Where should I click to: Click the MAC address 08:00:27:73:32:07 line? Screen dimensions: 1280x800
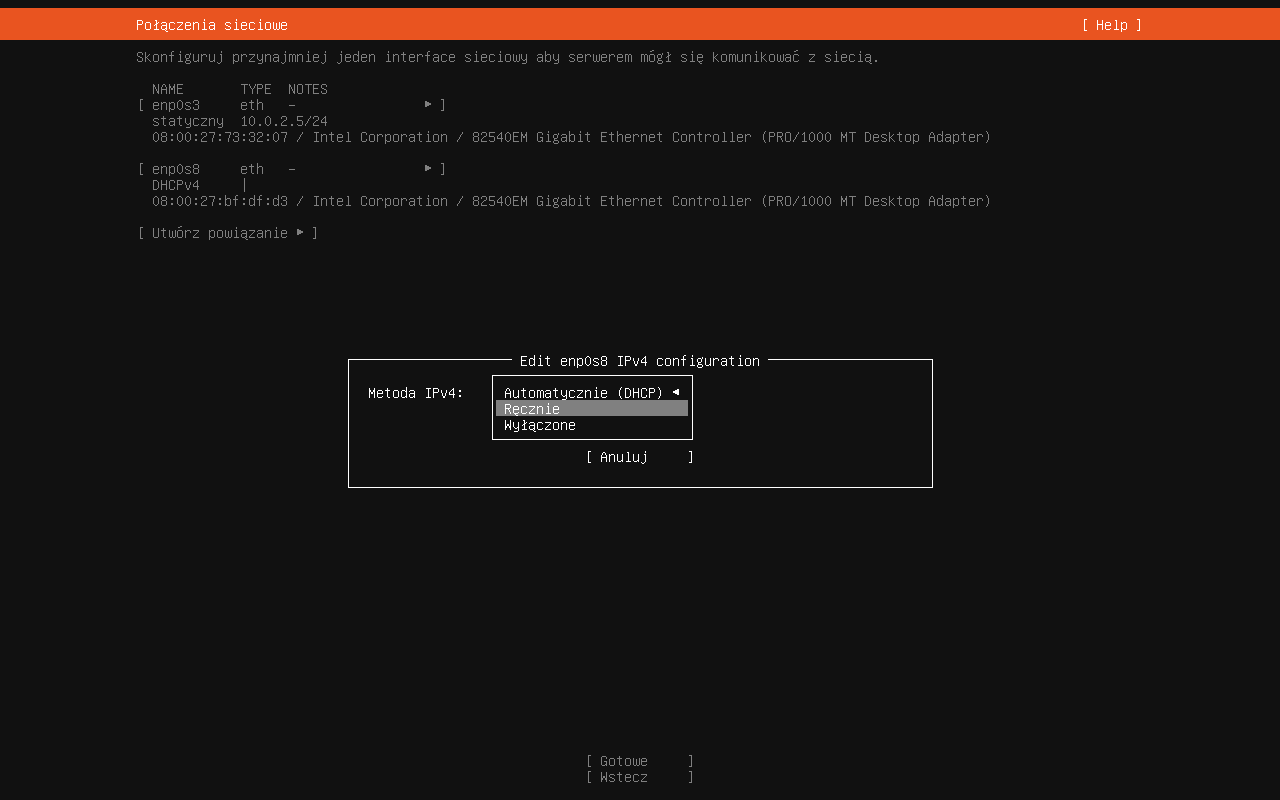pyautogui.click(x=571, y=137)
